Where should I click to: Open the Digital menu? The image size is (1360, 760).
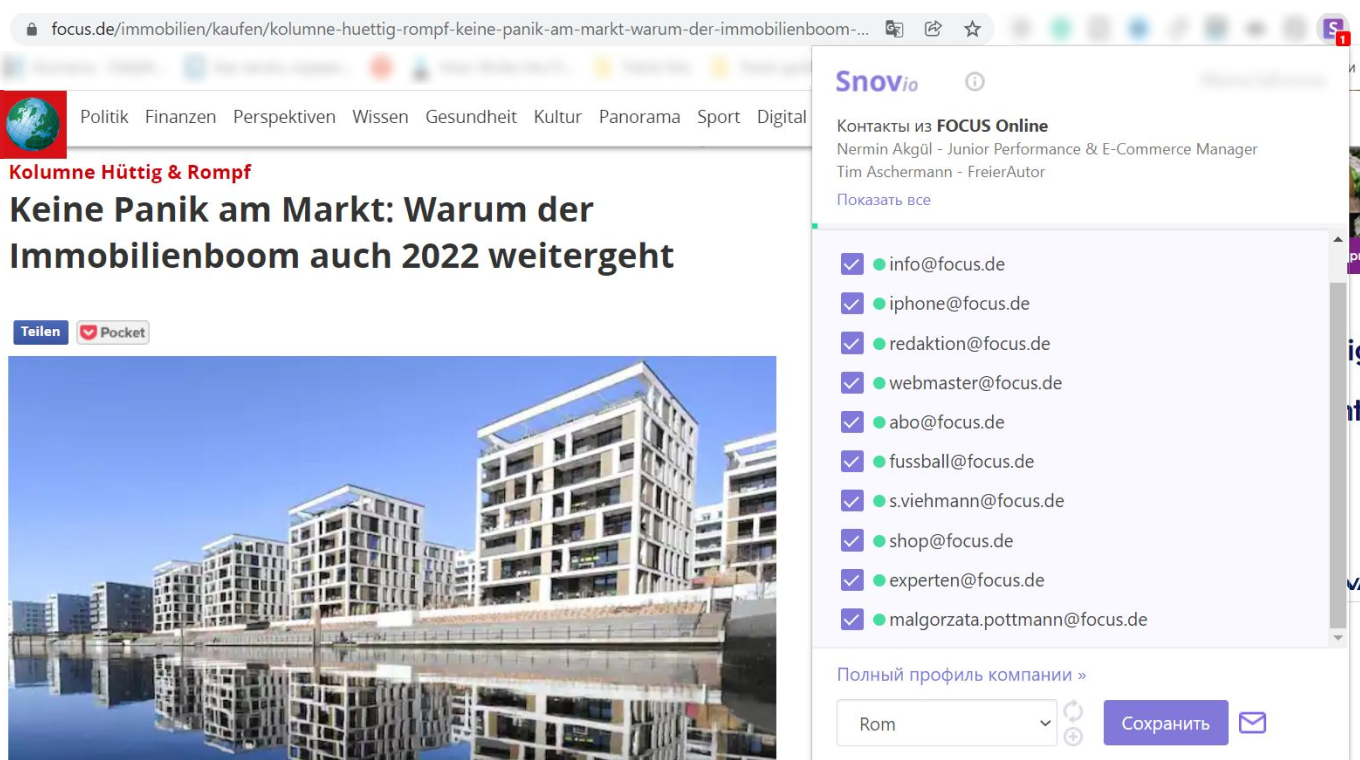pos(782,117)
